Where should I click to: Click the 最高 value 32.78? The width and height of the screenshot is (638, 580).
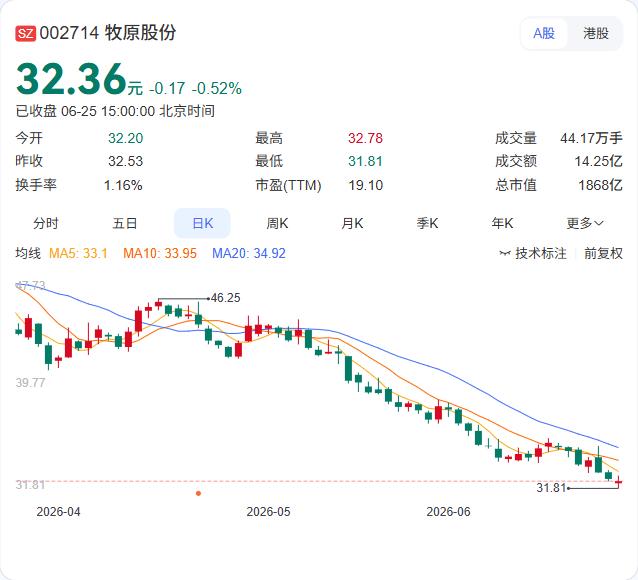pos(365,138)
